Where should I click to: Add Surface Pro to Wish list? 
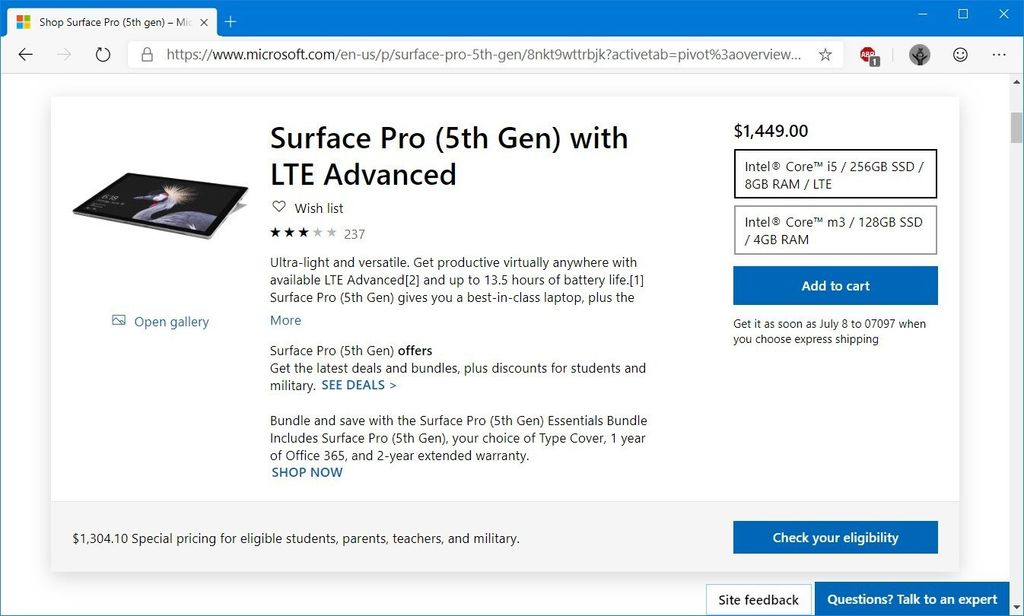click(306, 207)
